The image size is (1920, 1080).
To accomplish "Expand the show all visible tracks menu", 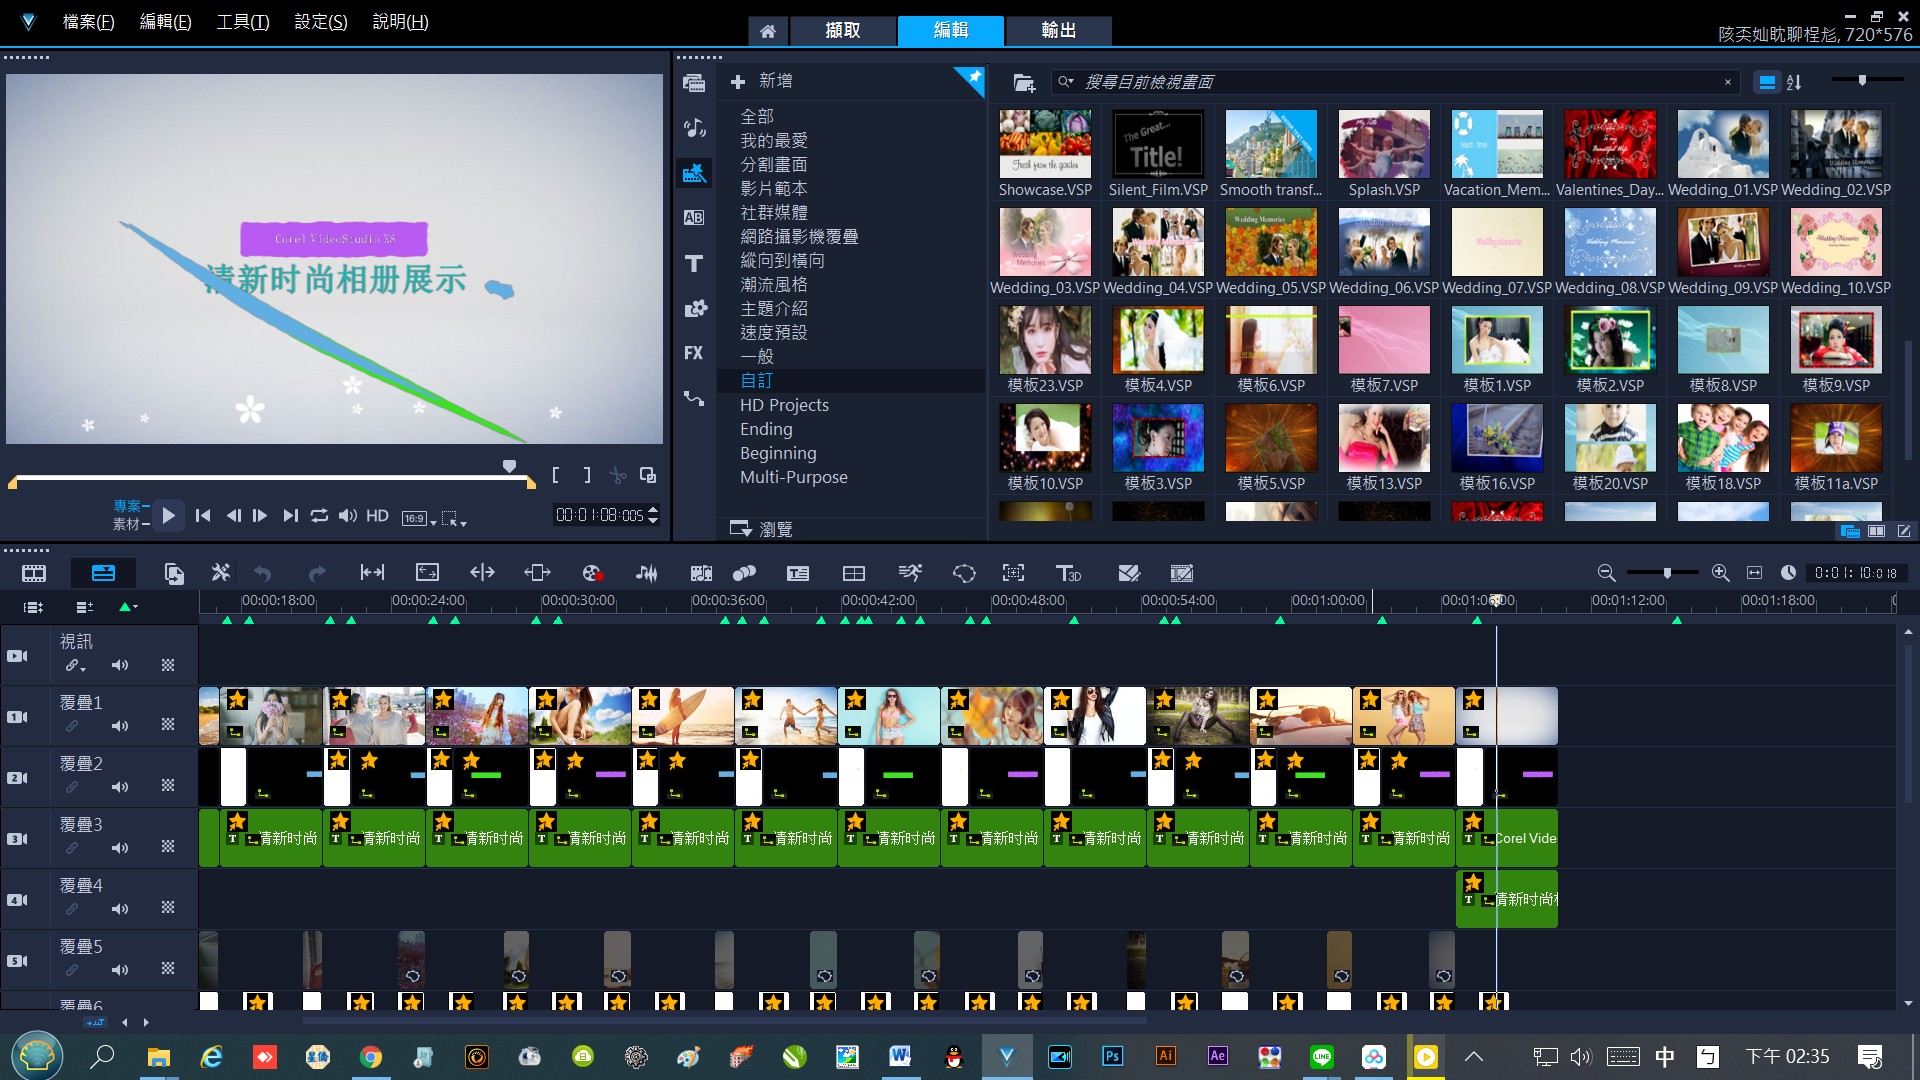I will pos(33,607).
